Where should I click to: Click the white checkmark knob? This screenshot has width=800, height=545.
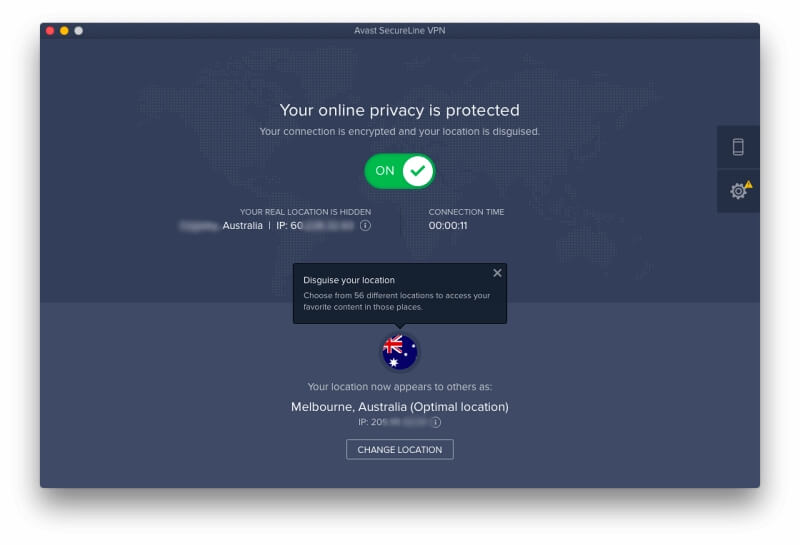(x=417, y=171)
